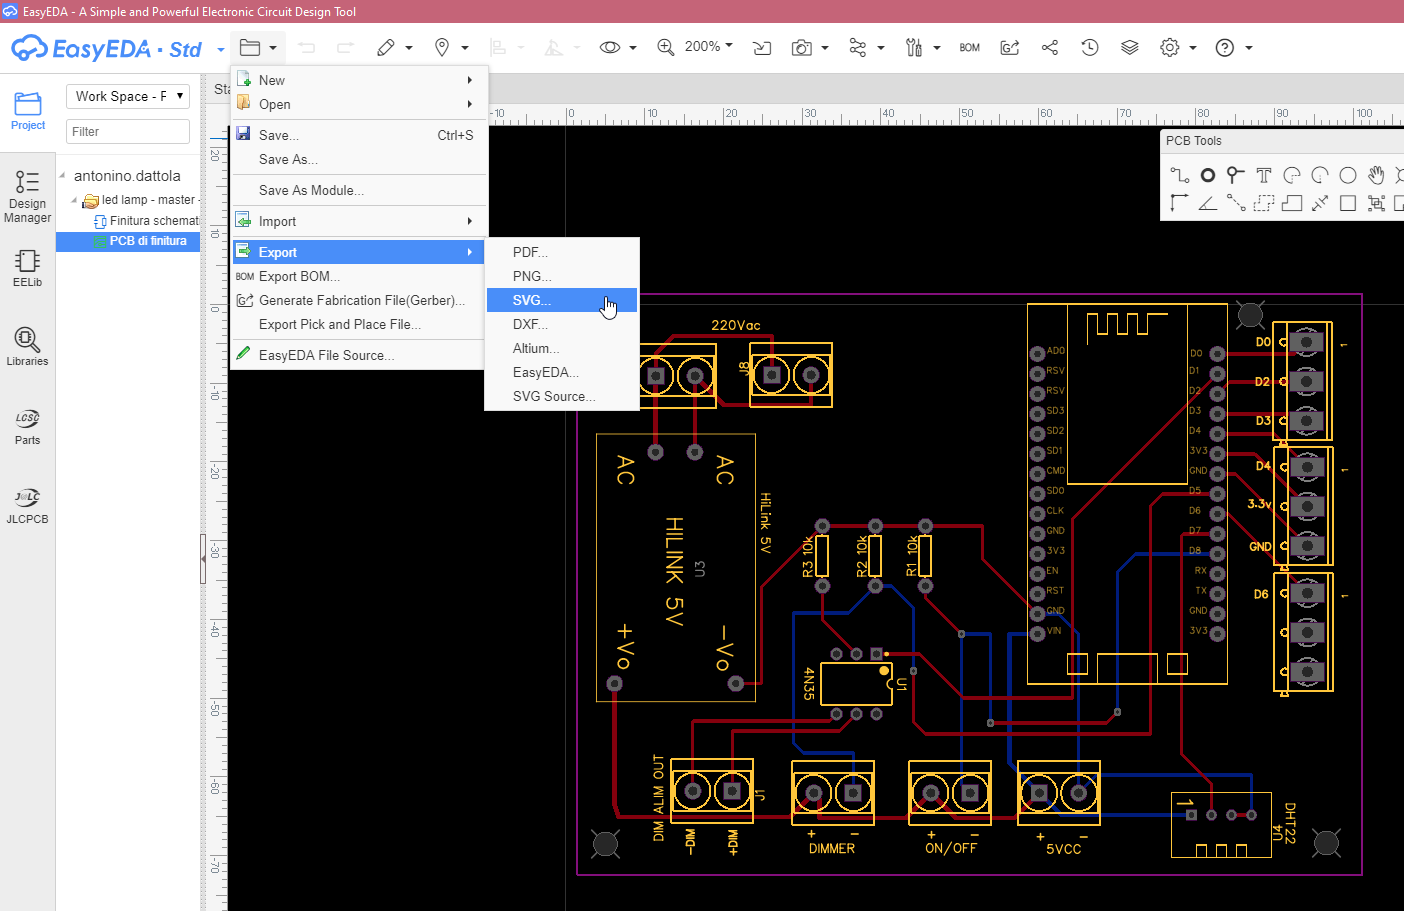Expand the Help question mark menu arrow
The height and width of the screenshot is (911, 1404).
point(1249,48)
